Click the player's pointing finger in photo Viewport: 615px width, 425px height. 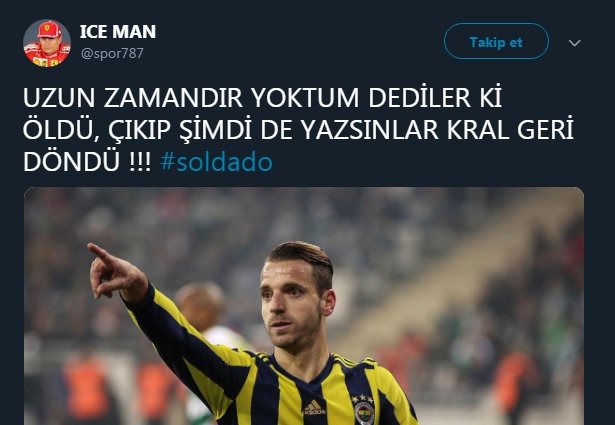[99, 251]
